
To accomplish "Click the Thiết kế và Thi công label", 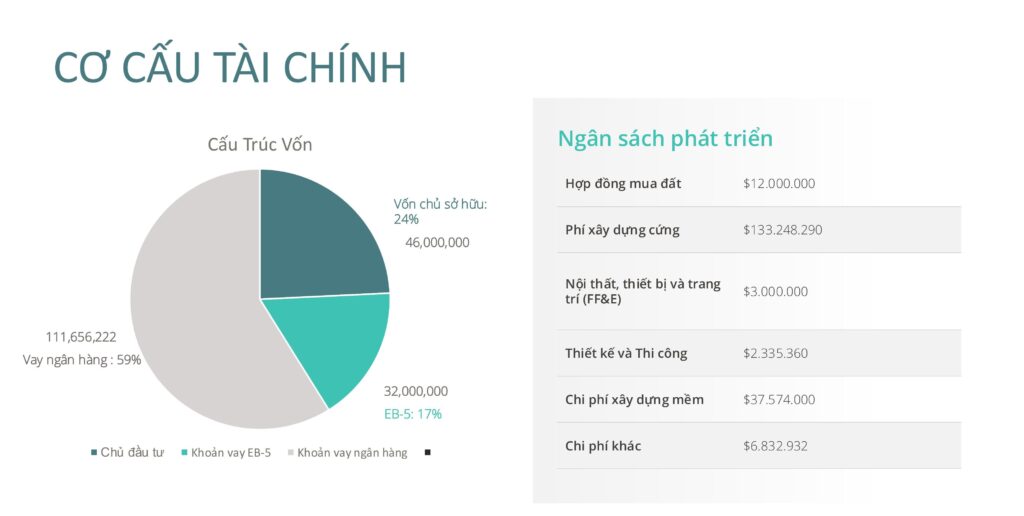I will pos(626,353).
